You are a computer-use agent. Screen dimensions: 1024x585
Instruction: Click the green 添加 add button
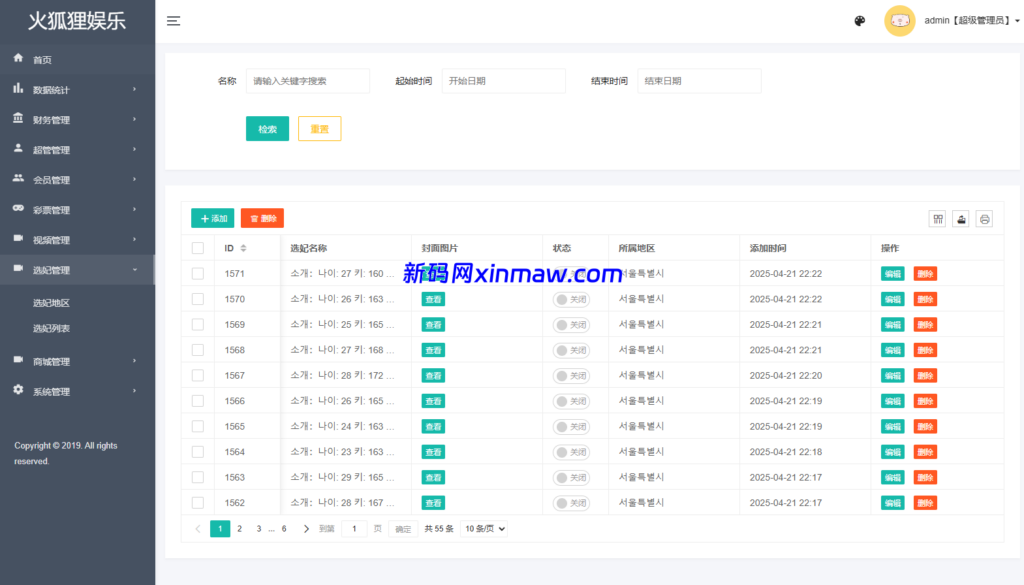[213, 218]
